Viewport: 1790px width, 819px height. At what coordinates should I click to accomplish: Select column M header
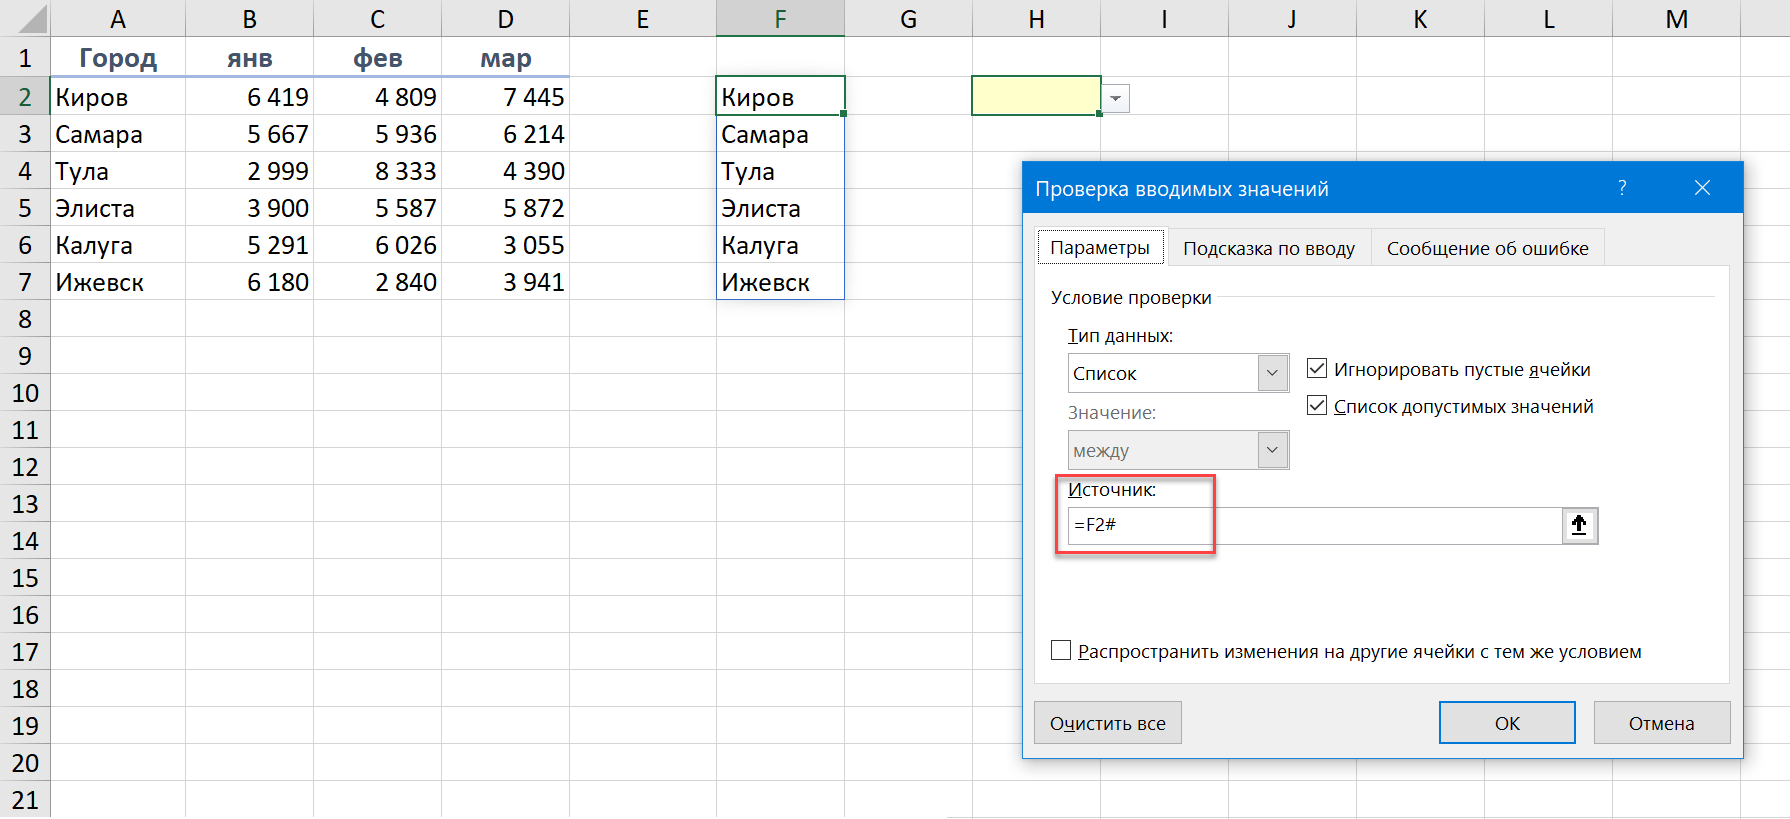click(x=1676, y=19)
